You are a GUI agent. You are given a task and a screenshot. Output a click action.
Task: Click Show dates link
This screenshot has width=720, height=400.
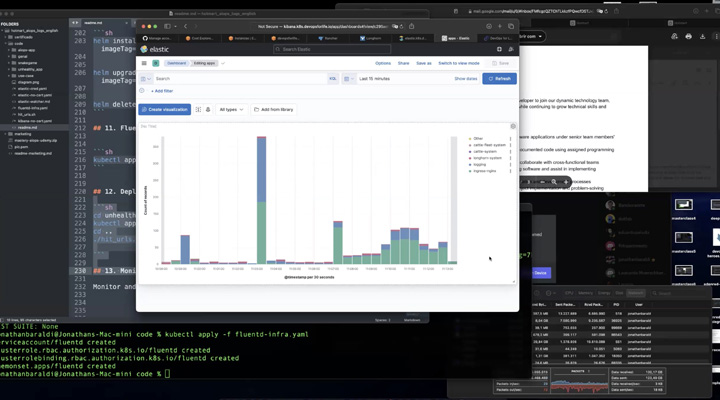[466, 79]
